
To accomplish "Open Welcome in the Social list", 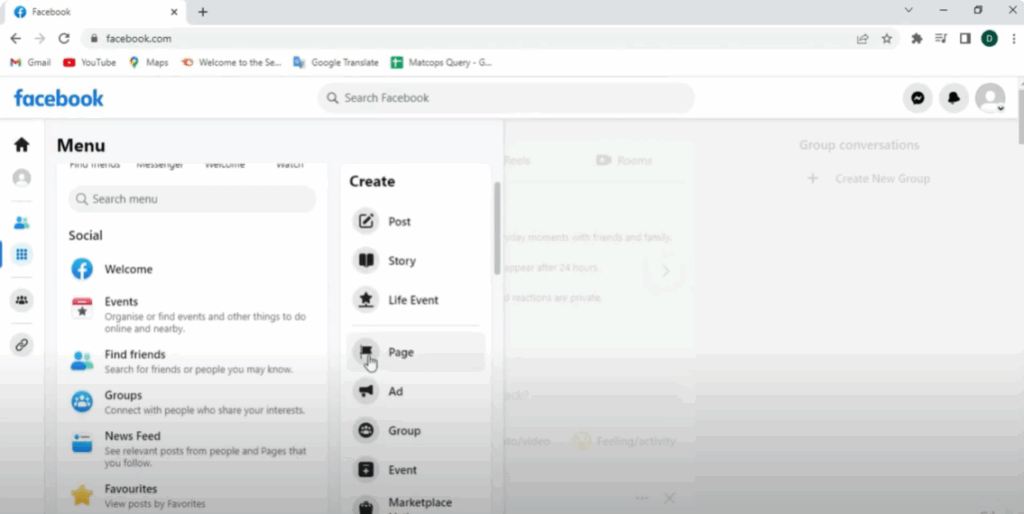I will coord(191,269).
